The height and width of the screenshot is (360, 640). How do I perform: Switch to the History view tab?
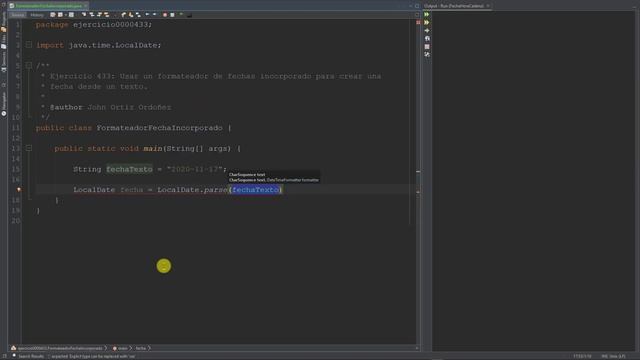coord(37,15)
